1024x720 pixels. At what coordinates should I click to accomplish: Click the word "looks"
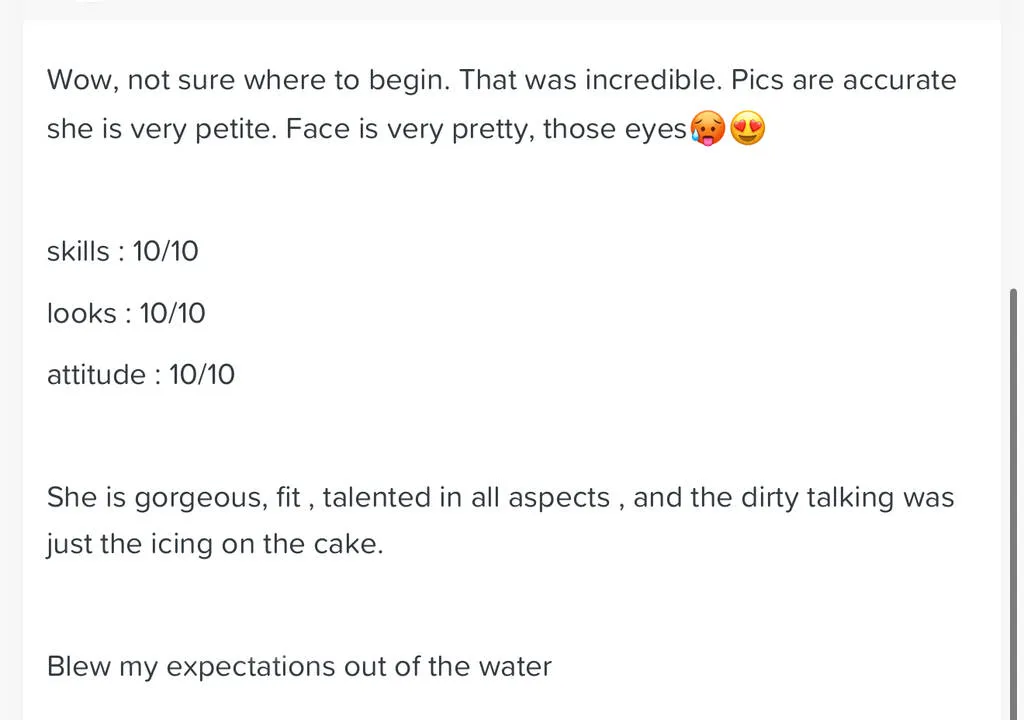[x=81, y=313]
